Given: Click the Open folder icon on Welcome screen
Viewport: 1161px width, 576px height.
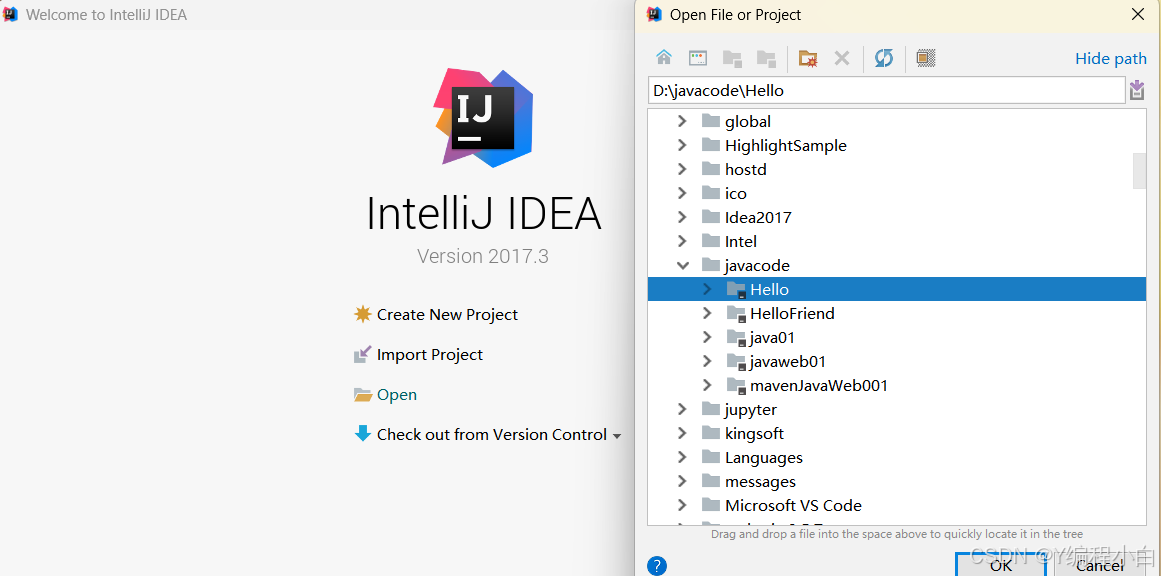Looking at the screenshot, I should [x=363, y=395].
